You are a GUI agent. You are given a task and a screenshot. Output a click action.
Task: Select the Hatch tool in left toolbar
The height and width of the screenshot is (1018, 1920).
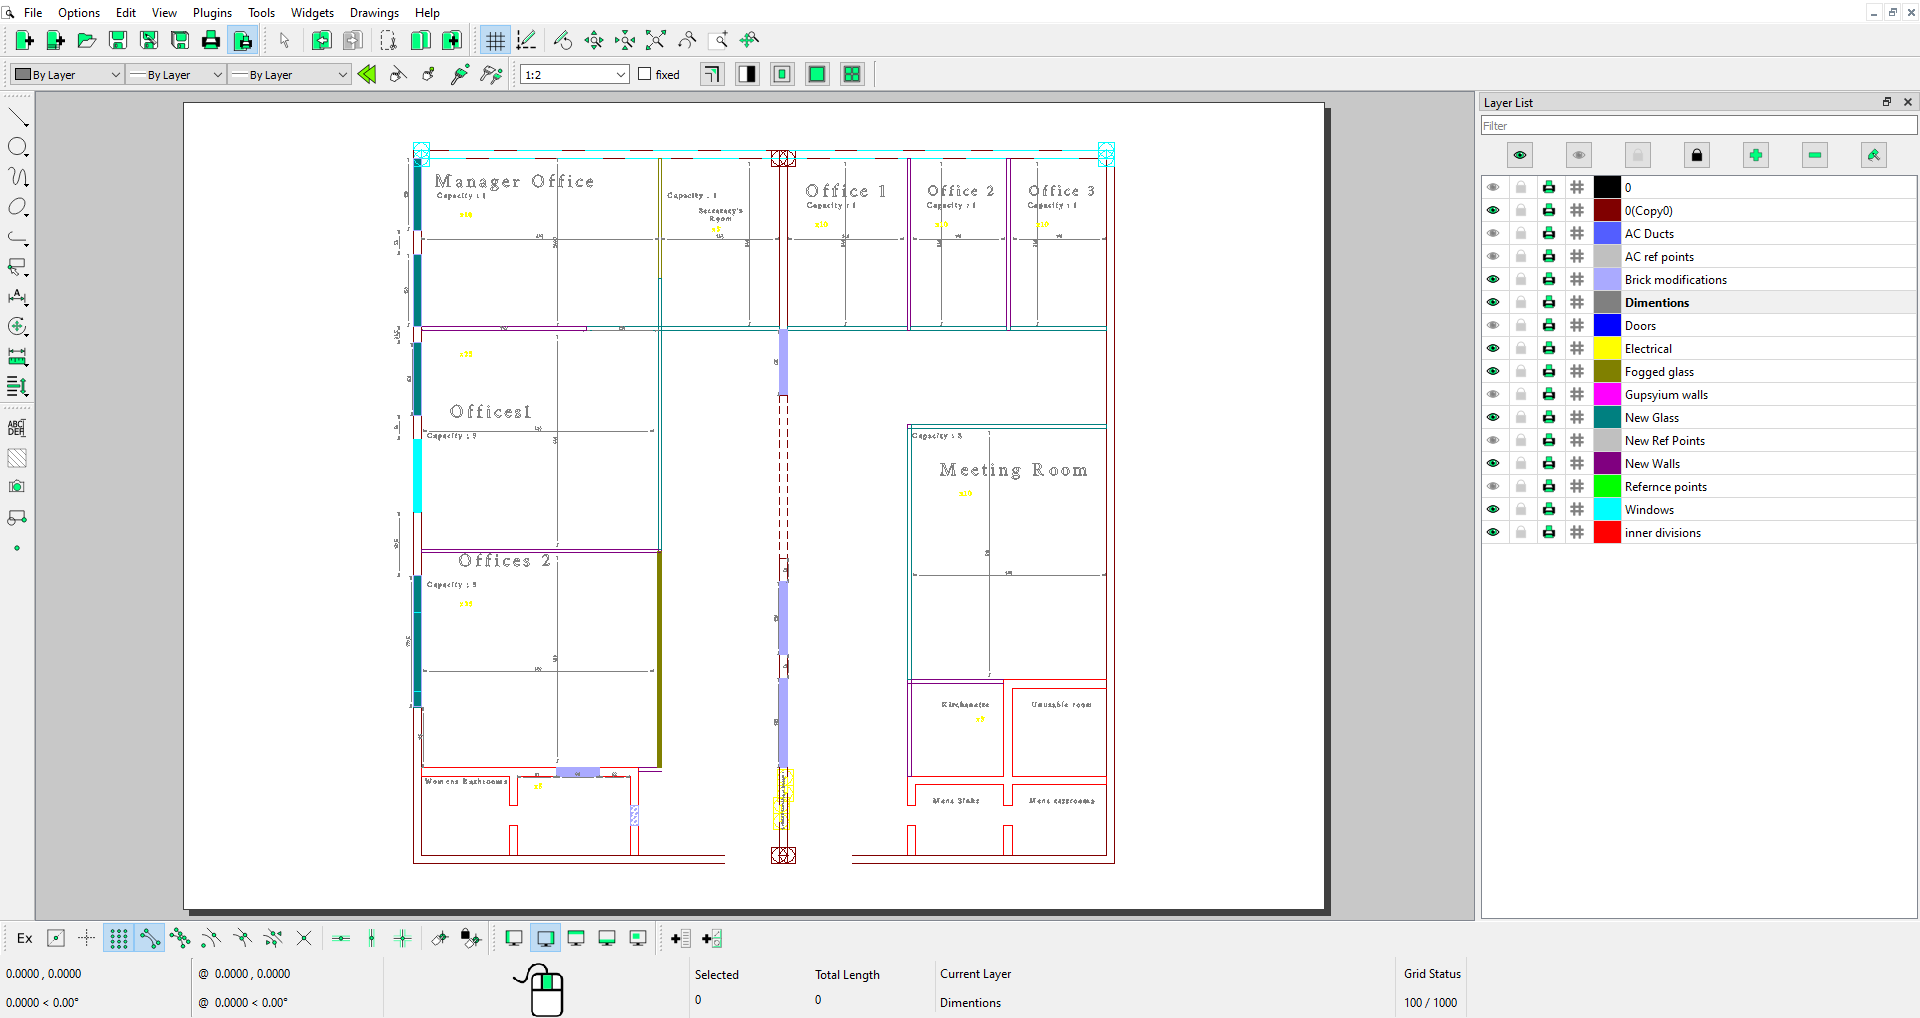point(17,458)
